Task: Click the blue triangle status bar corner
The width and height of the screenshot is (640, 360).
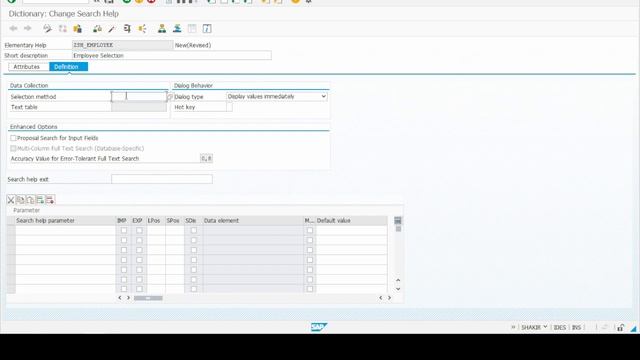Action: [x=633, y=329]
